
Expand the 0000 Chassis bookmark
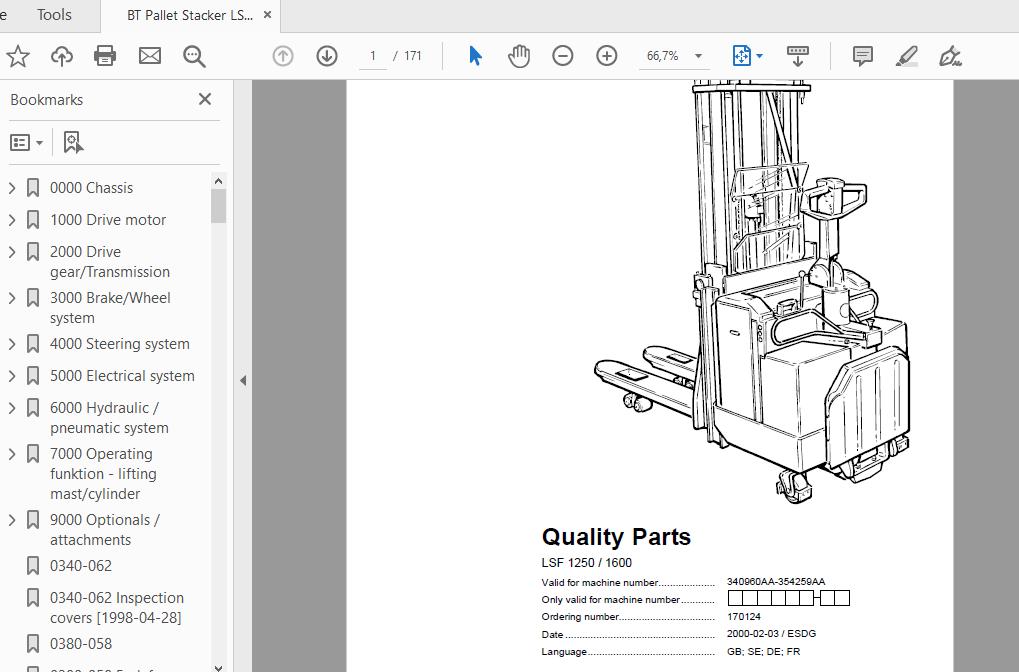coord(12,188)
